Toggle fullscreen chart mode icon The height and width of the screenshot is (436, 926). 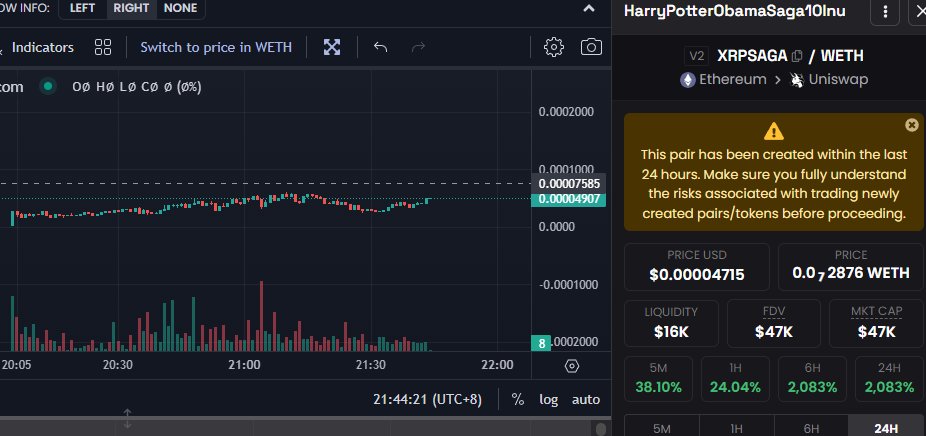[332, 47]
